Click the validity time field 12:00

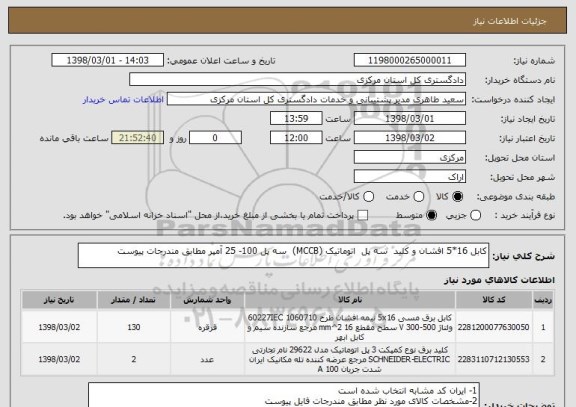pos(296,138)
